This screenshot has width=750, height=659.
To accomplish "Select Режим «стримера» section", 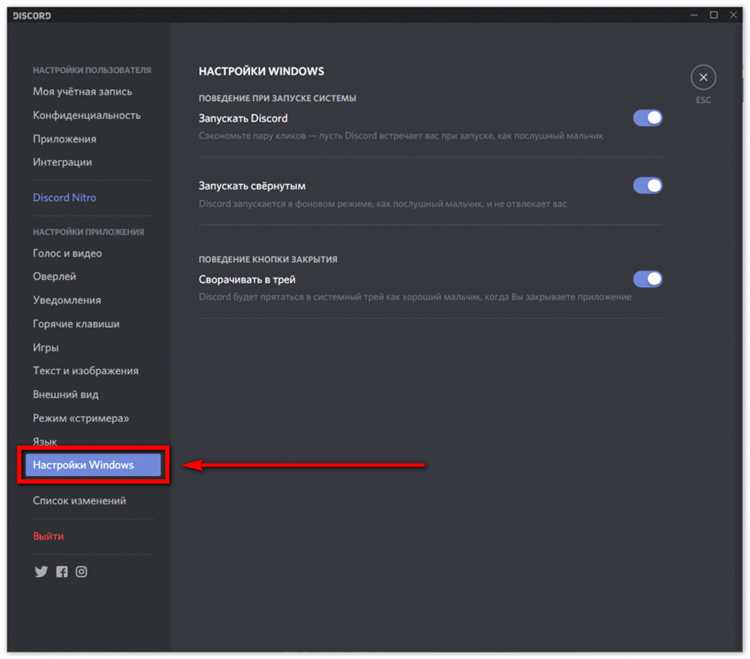I will coord(81,418).
